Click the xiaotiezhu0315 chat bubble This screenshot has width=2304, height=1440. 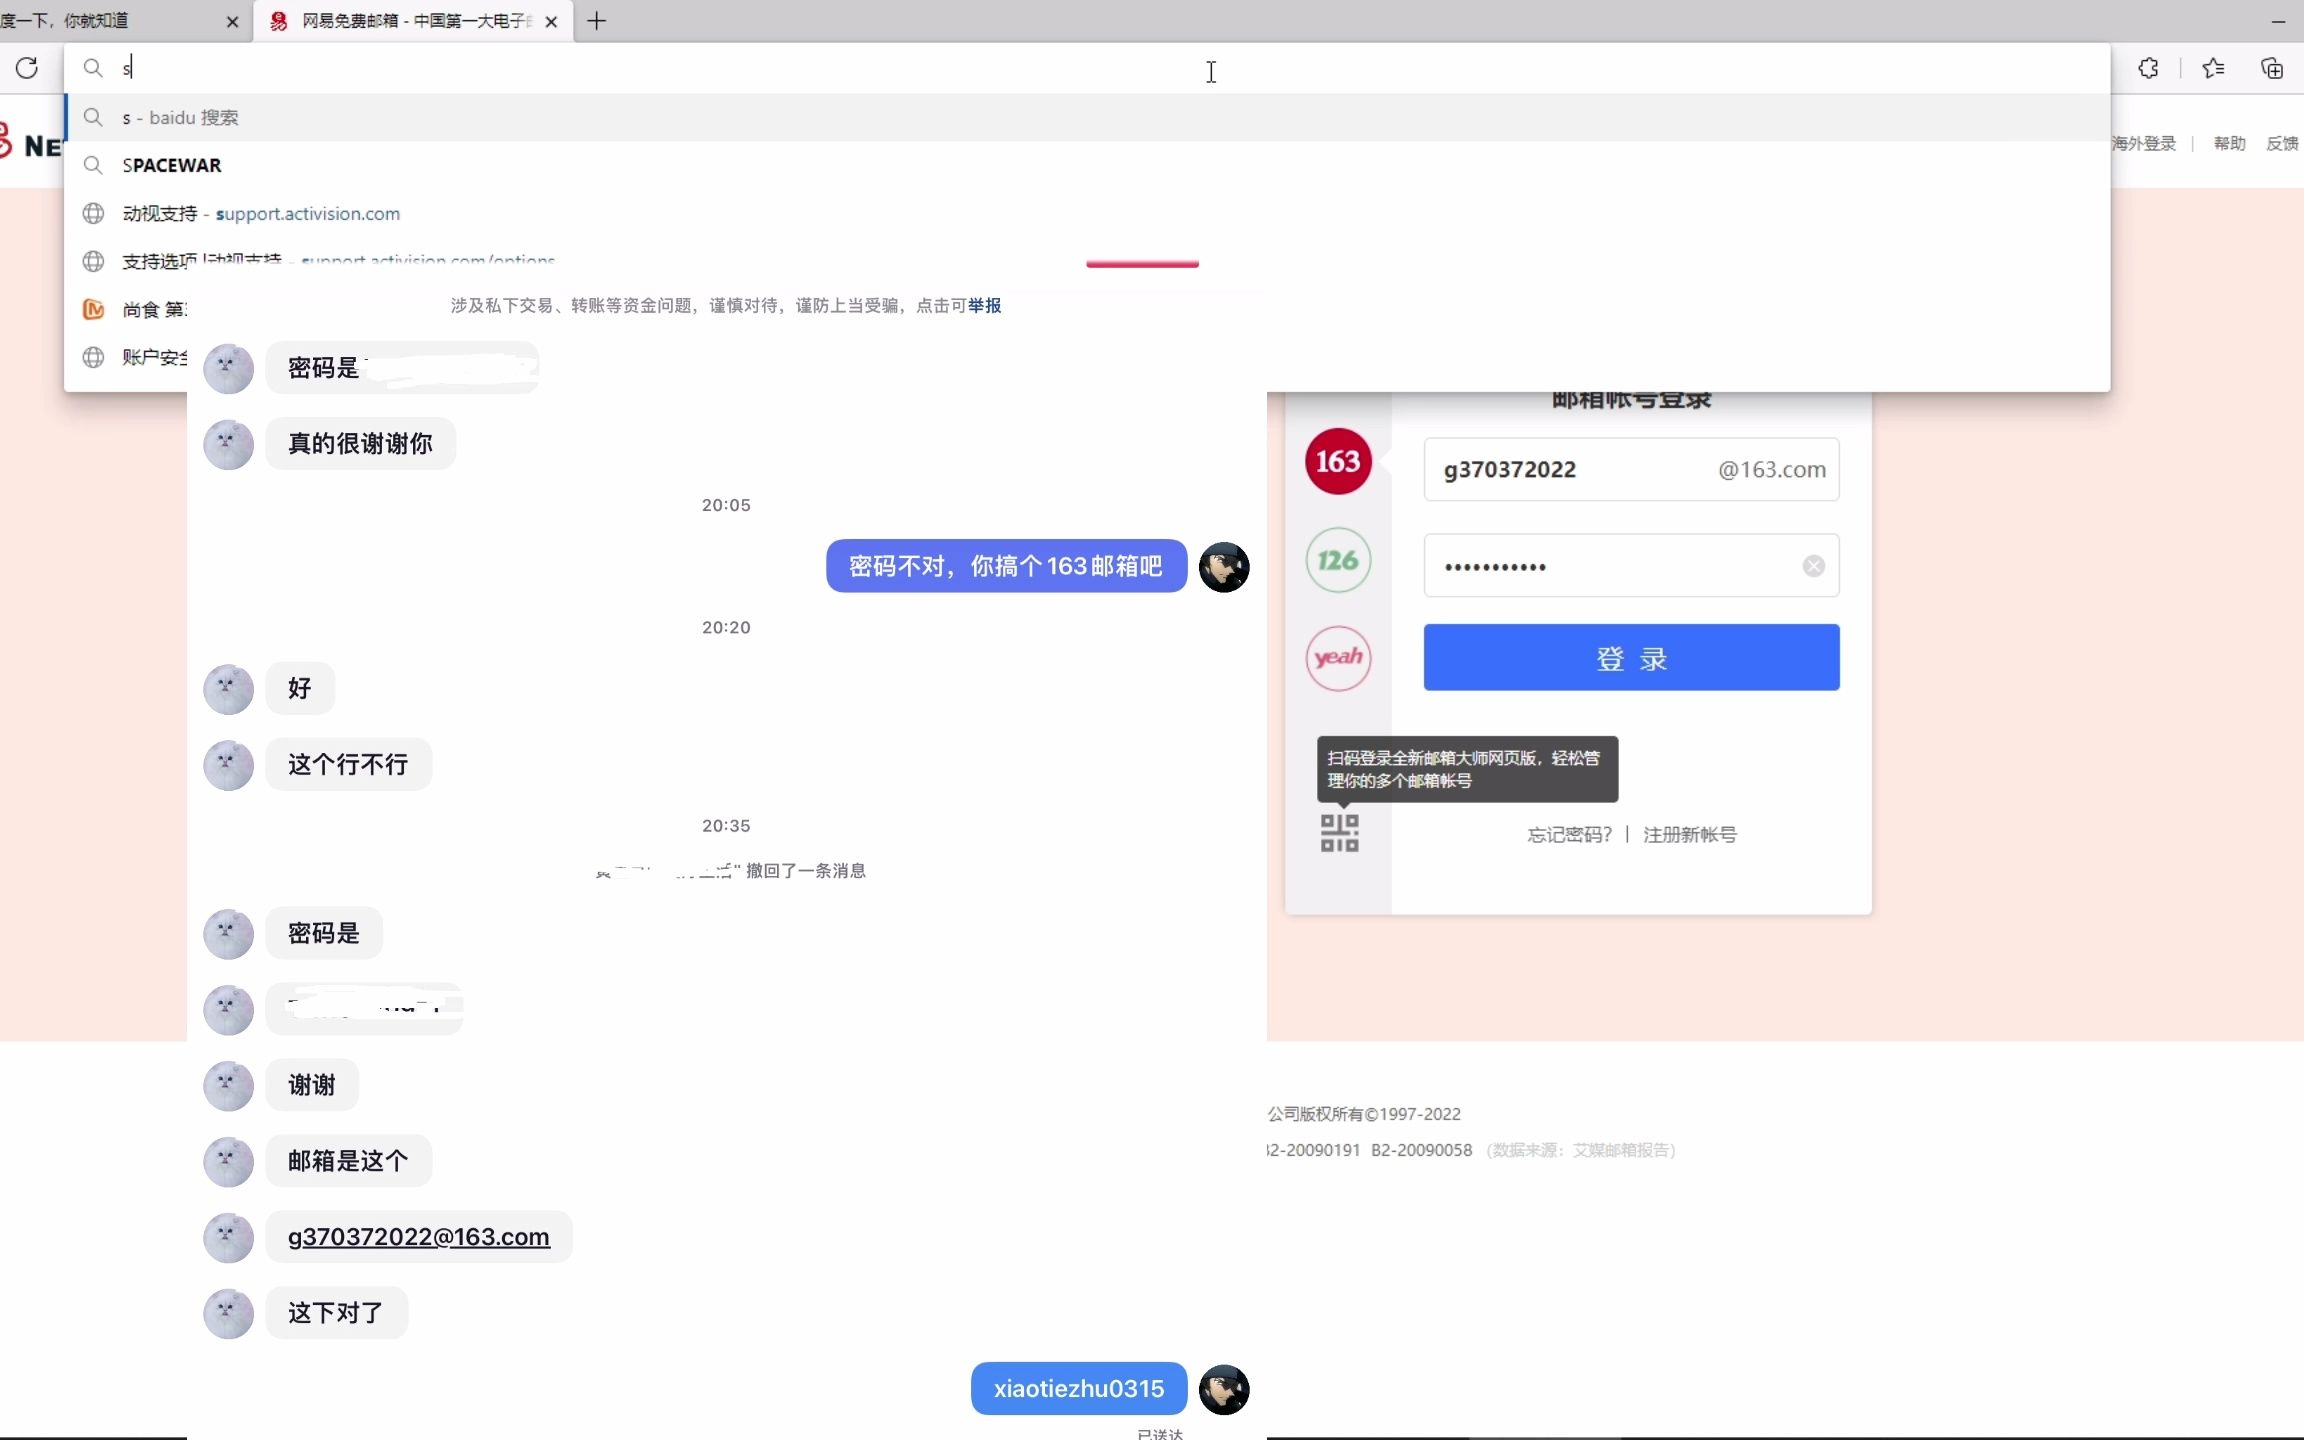1078,1389
